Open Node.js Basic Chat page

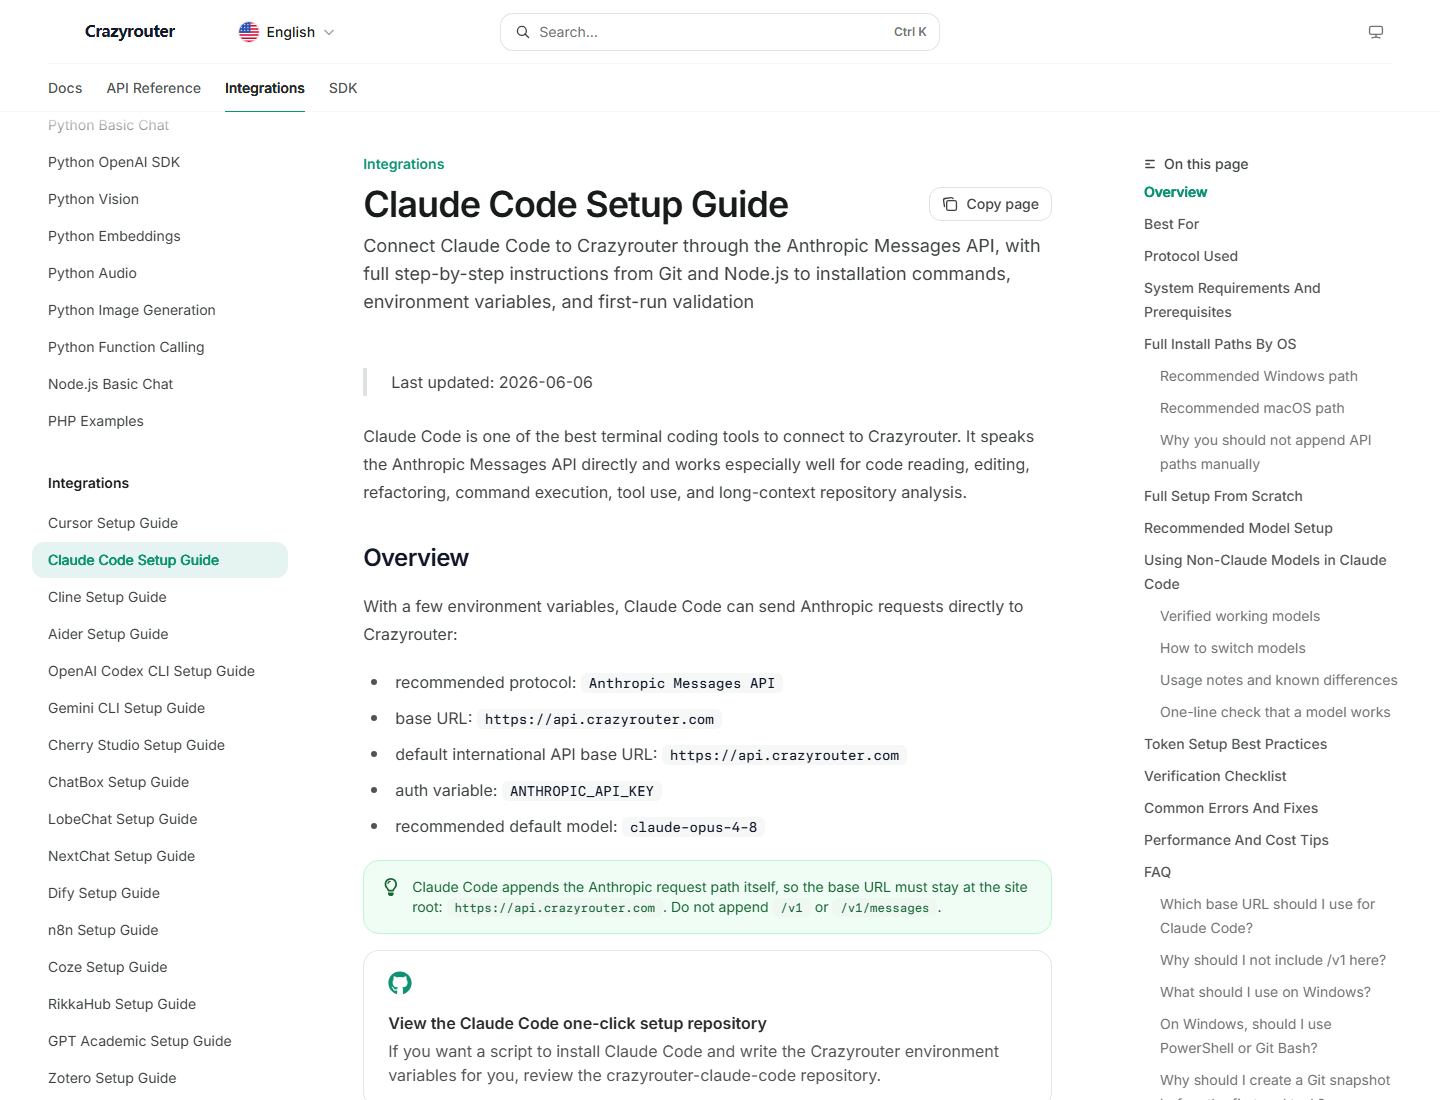[110, 384]
